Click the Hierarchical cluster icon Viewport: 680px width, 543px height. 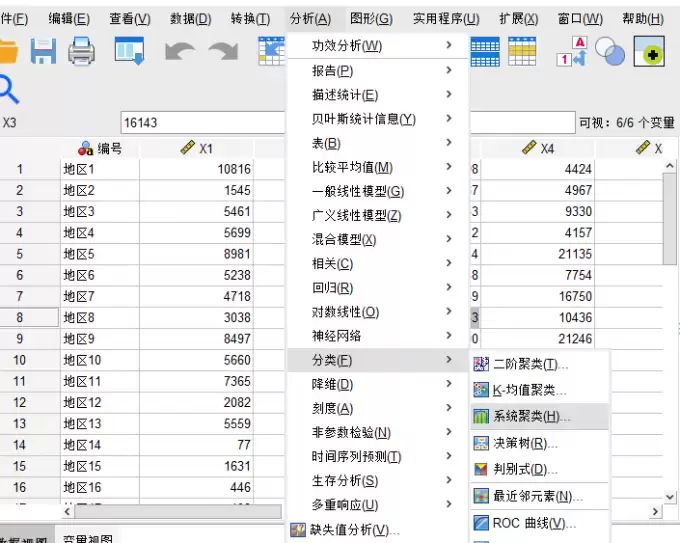tap(481, 416)
